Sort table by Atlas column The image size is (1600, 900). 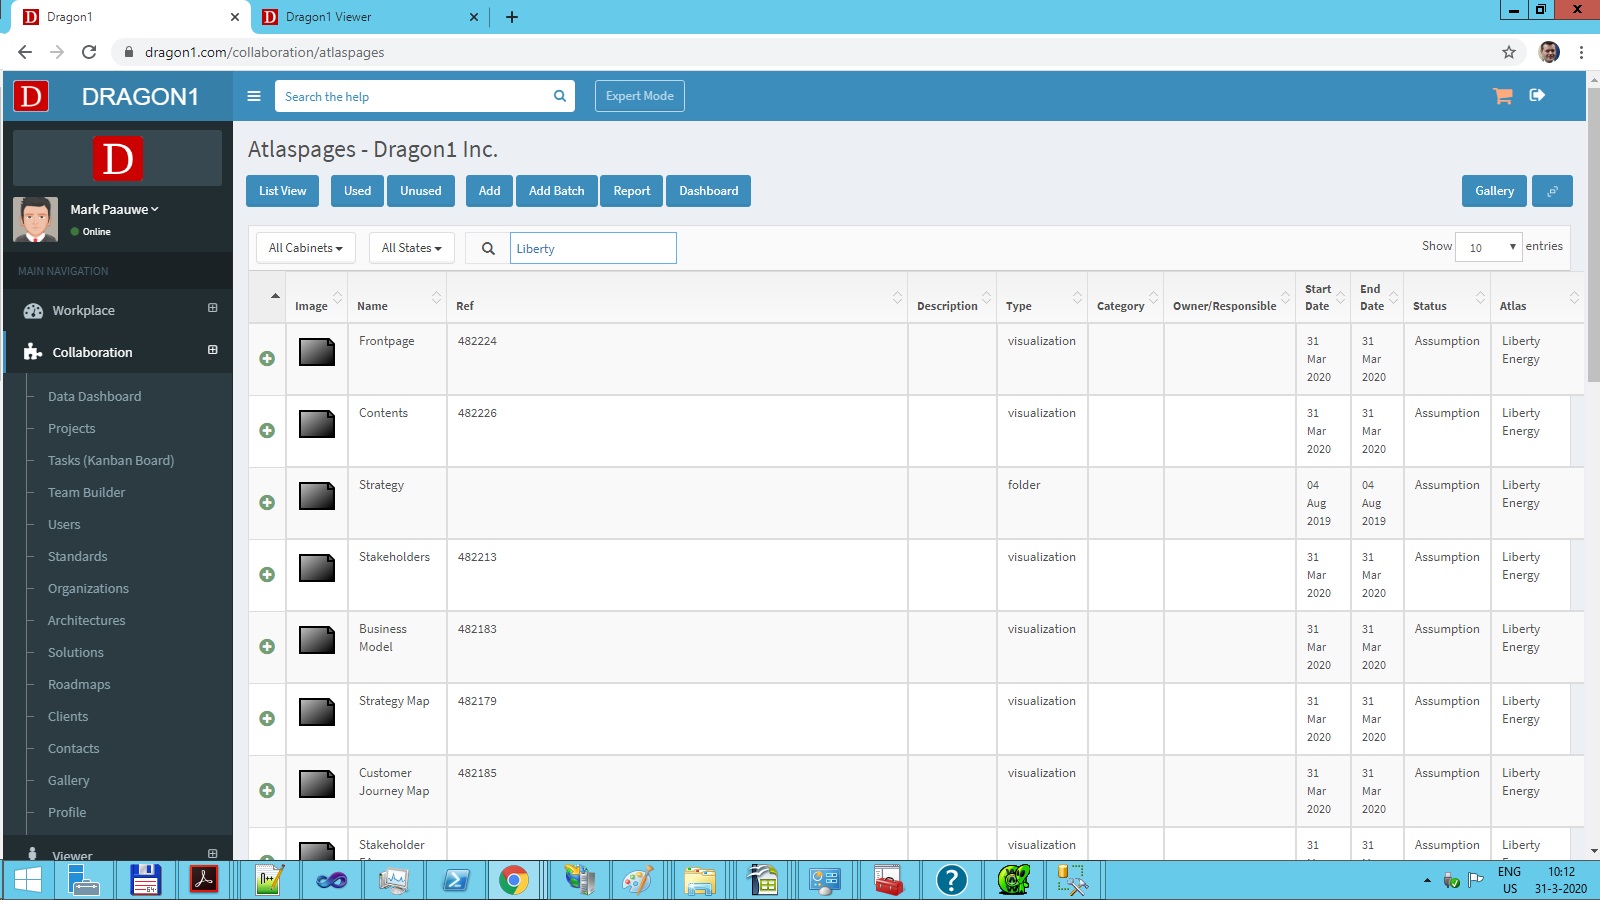click(1537, 298)
